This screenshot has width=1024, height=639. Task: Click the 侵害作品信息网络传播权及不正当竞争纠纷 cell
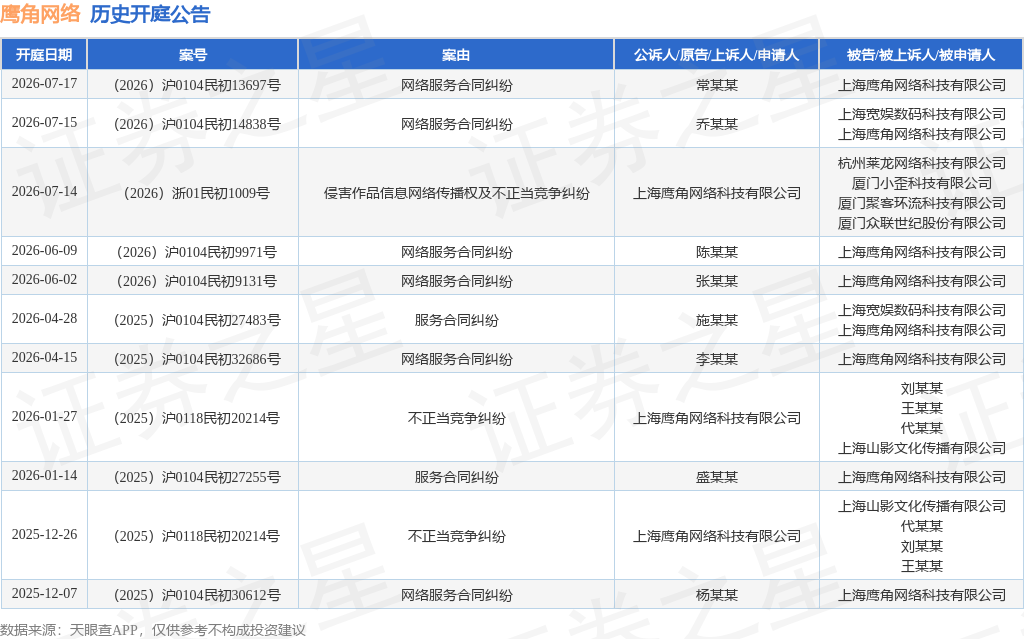point(456,193)
